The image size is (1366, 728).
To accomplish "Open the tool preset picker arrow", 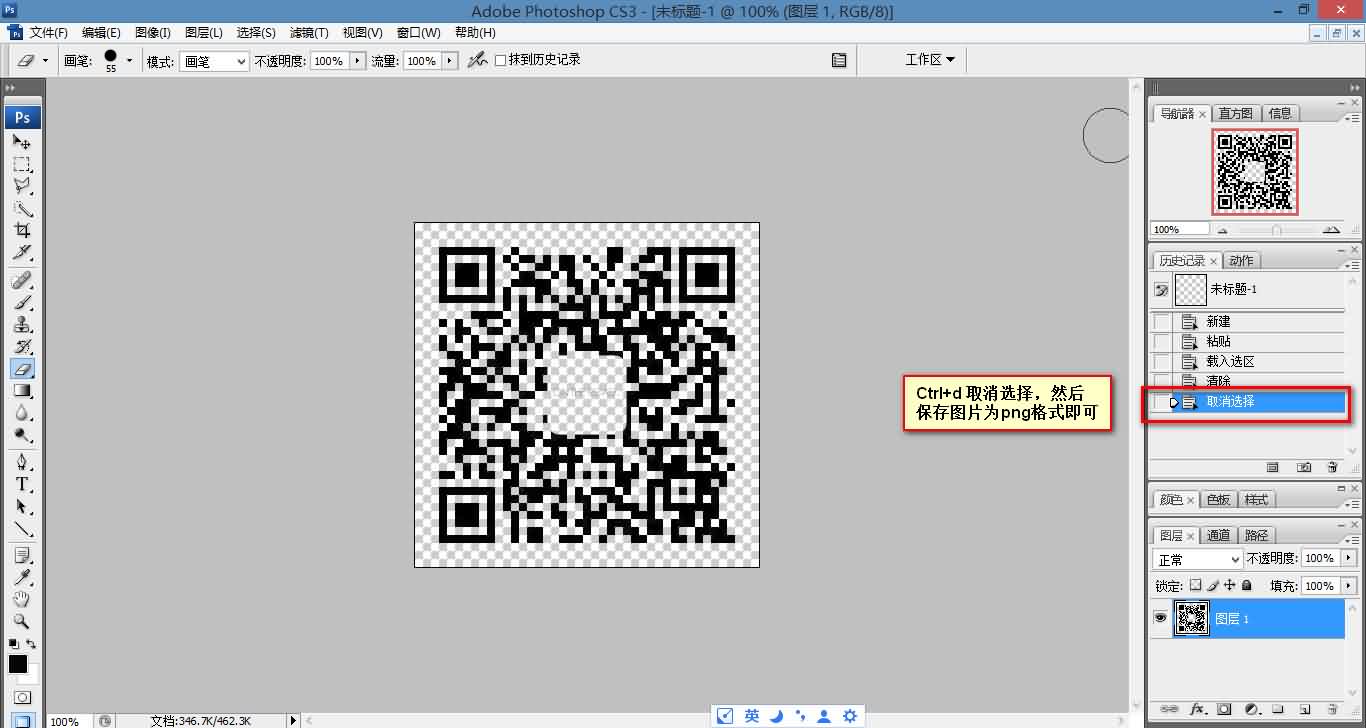I will pos(45,61).
